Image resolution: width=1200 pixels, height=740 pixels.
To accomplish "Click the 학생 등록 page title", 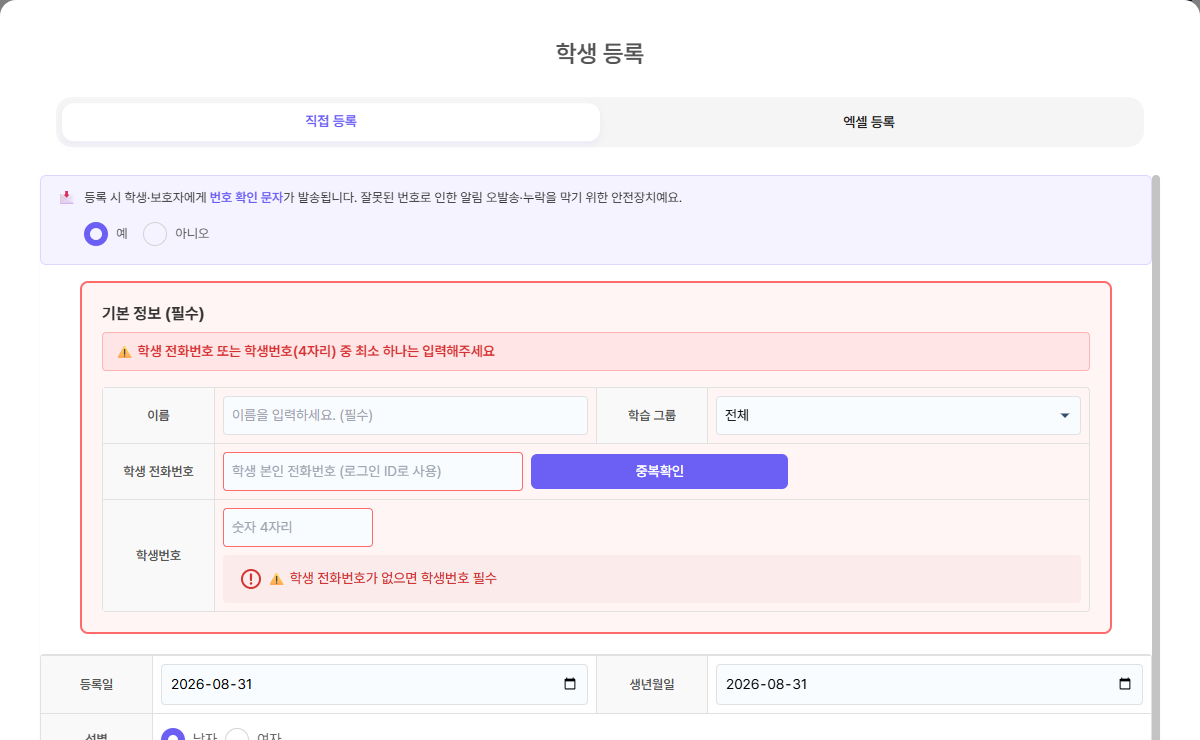I will [x=600, y=53].
